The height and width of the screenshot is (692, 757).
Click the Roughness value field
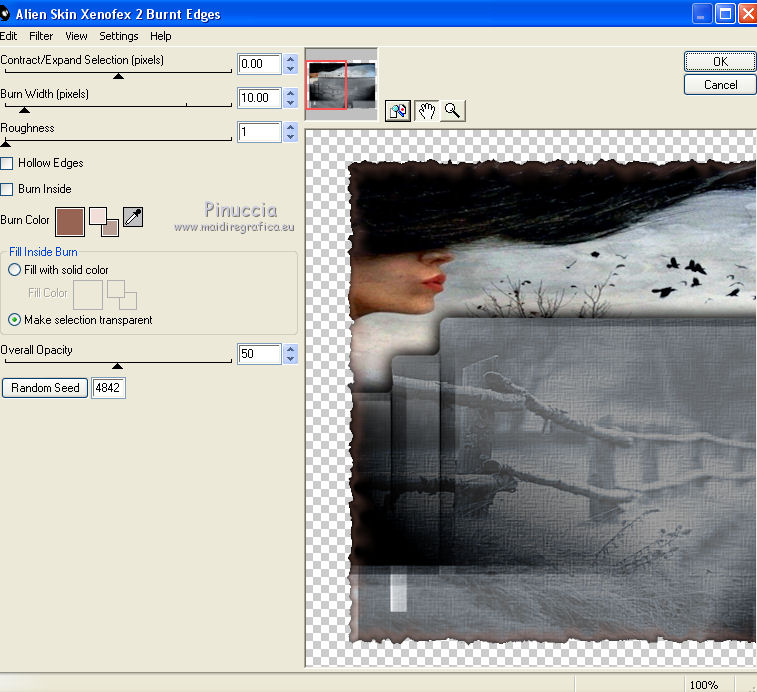(x=259, y=132)
